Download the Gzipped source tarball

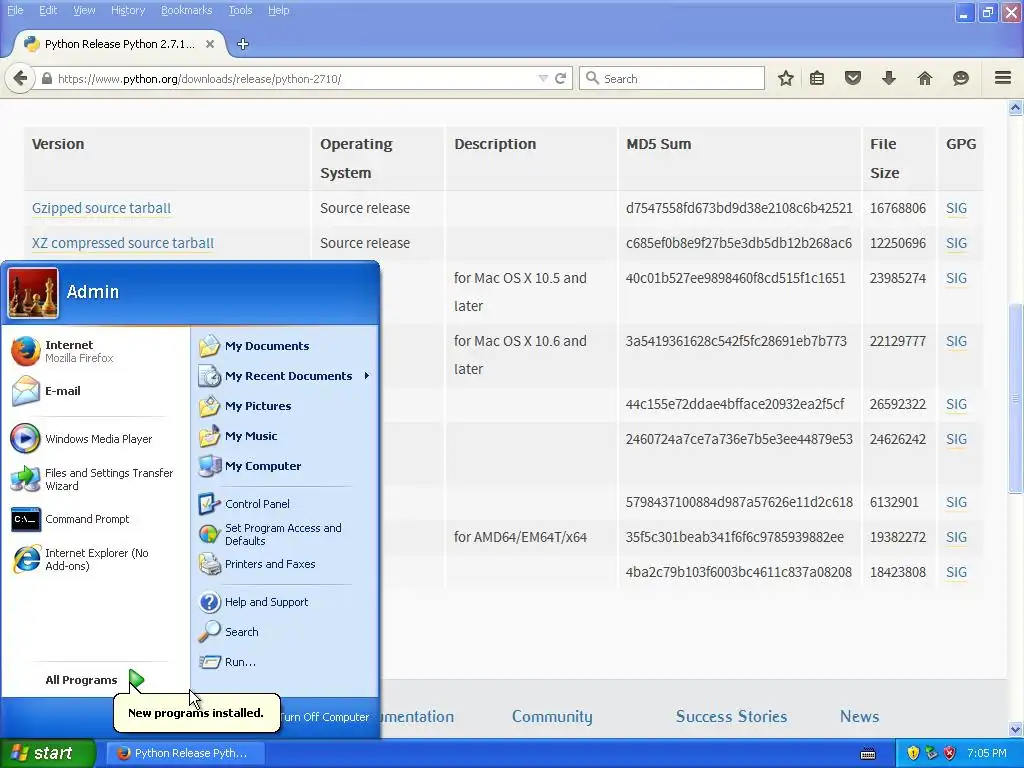(x=101, y=208)
